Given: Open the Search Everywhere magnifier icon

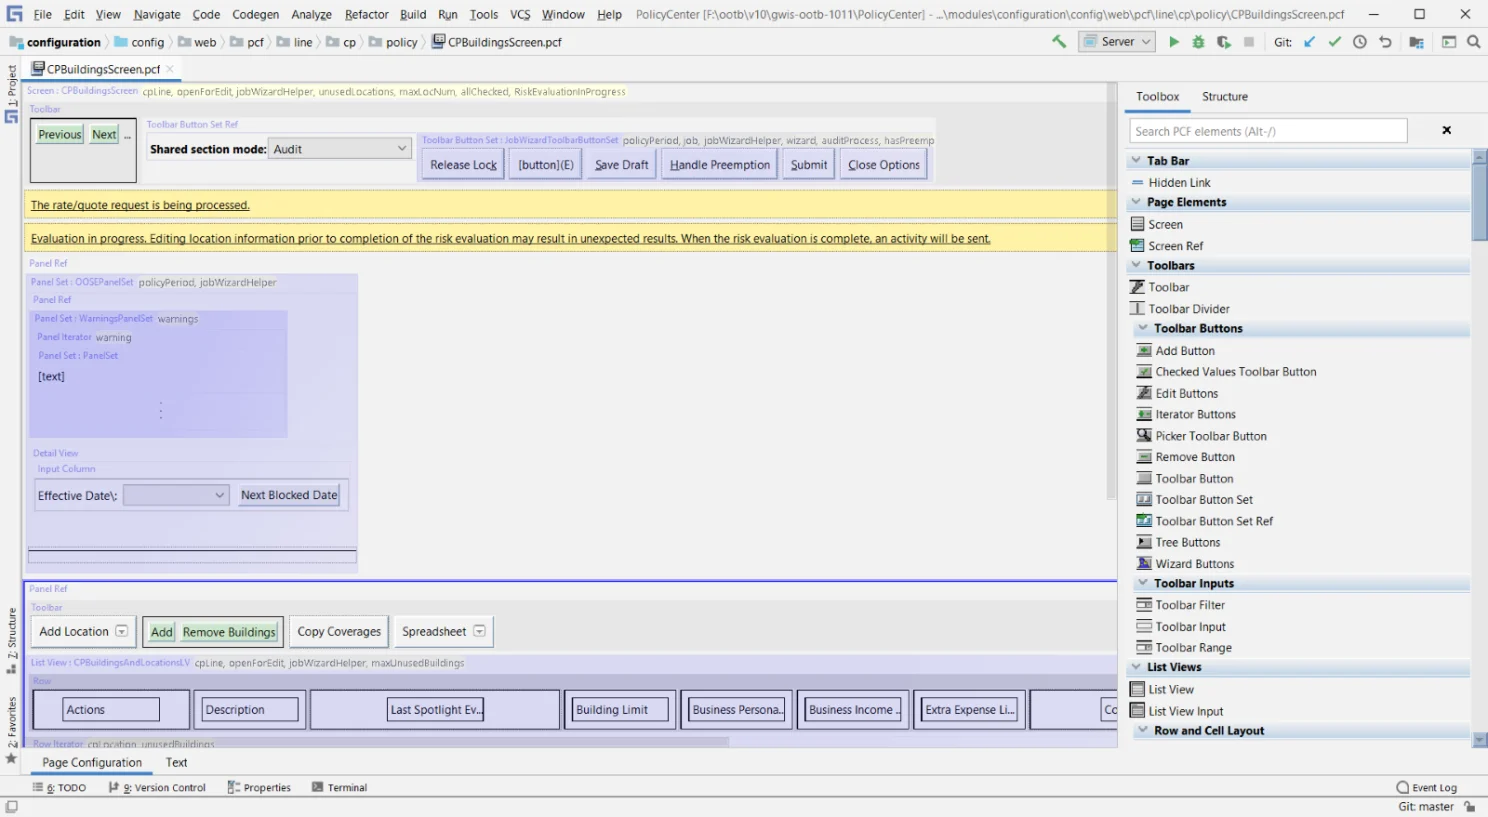Looking at the screenshot, I should pos(1473,42).
